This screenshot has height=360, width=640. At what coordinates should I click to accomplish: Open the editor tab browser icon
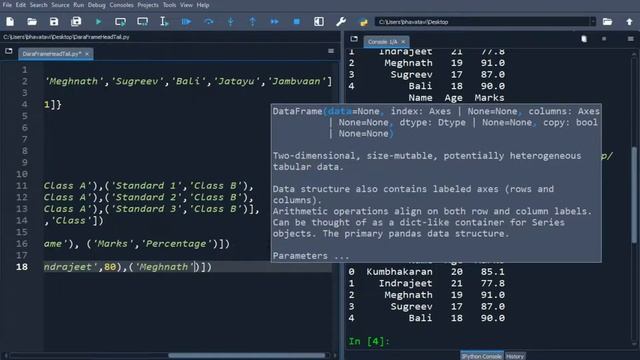(x=9, y=51)
